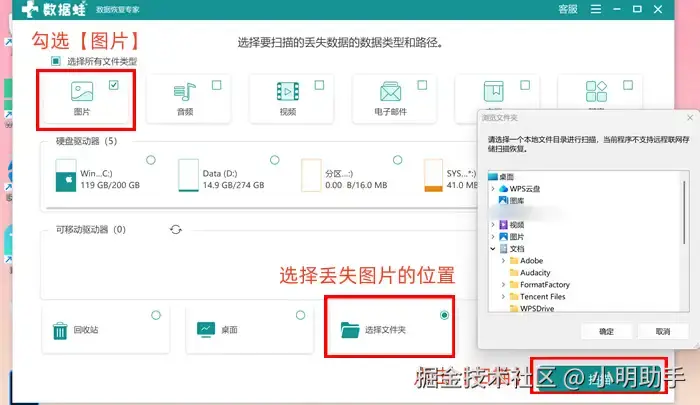Click the 119 GB/200 GB capacity text
Viewport: 700px width, 405px height.
110,185
